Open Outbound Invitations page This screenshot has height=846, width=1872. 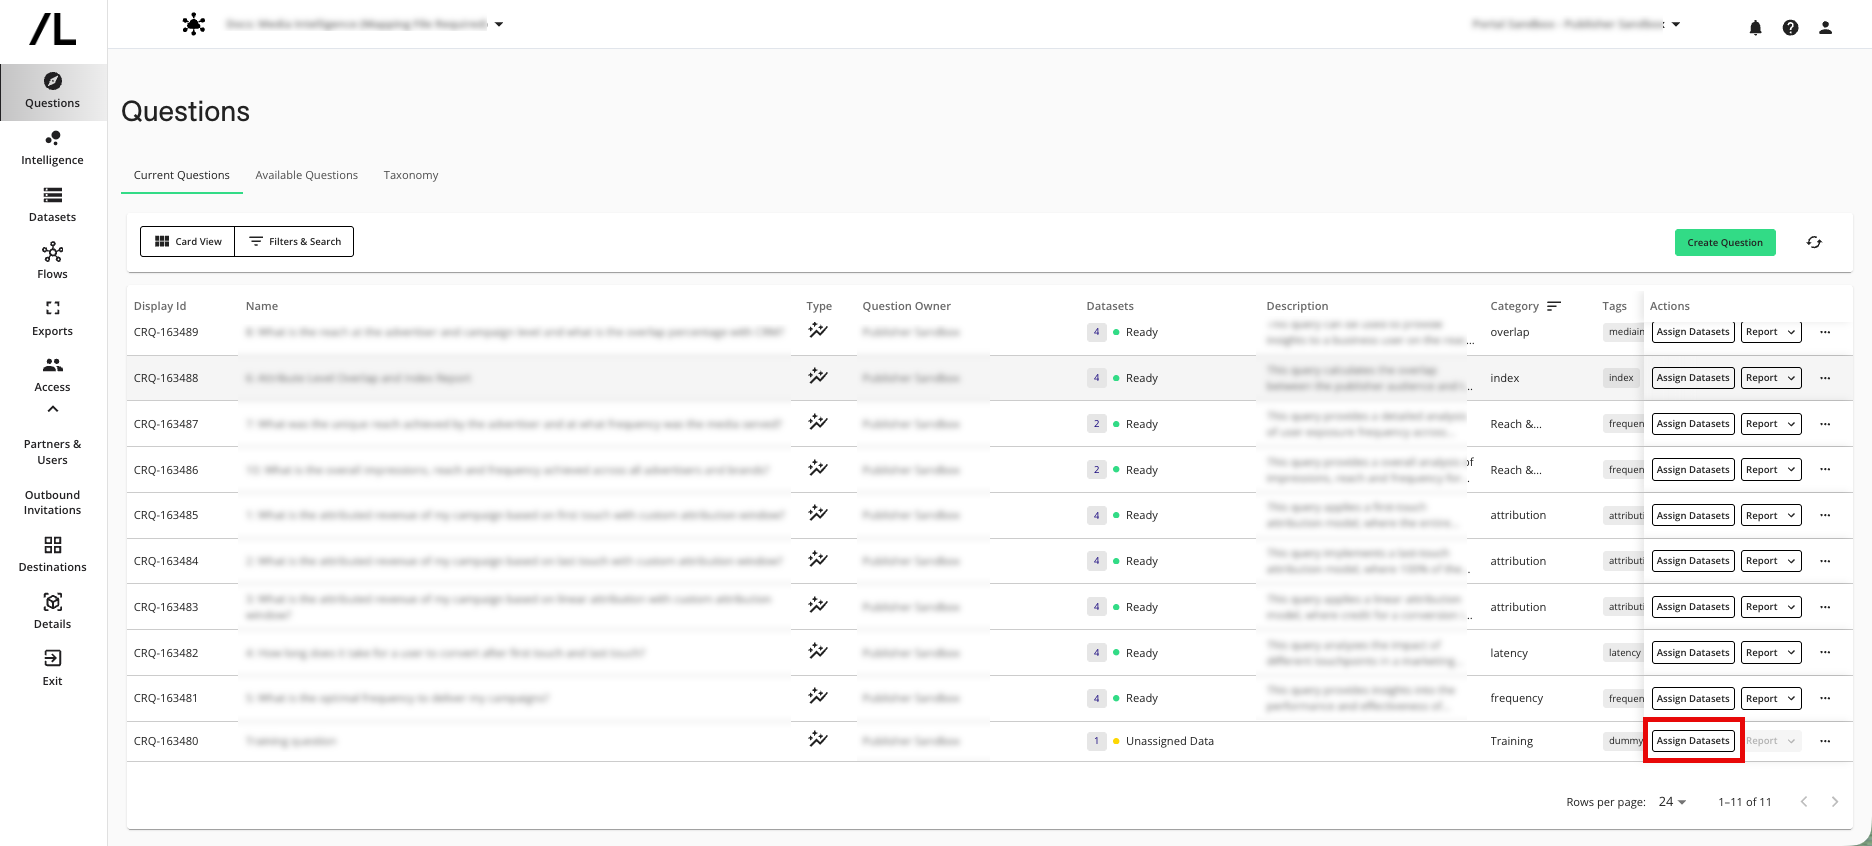53,502
